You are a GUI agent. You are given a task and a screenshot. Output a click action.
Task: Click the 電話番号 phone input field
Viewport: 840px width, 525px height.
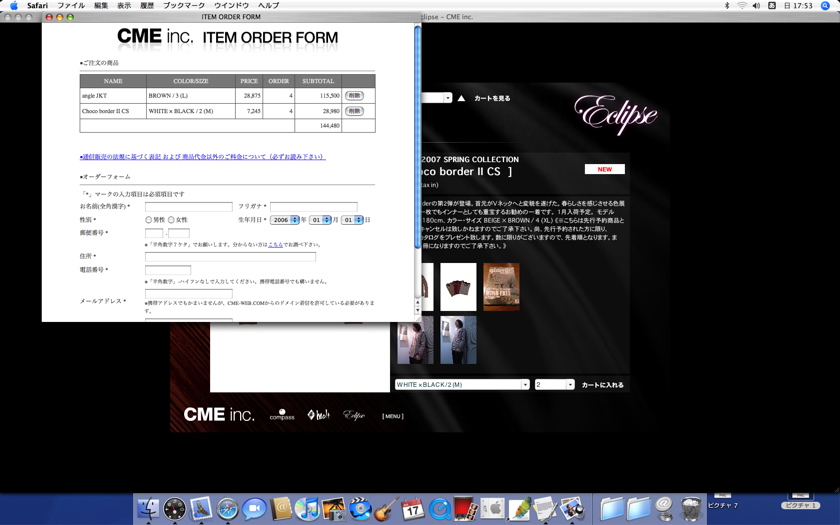(168, 270)
